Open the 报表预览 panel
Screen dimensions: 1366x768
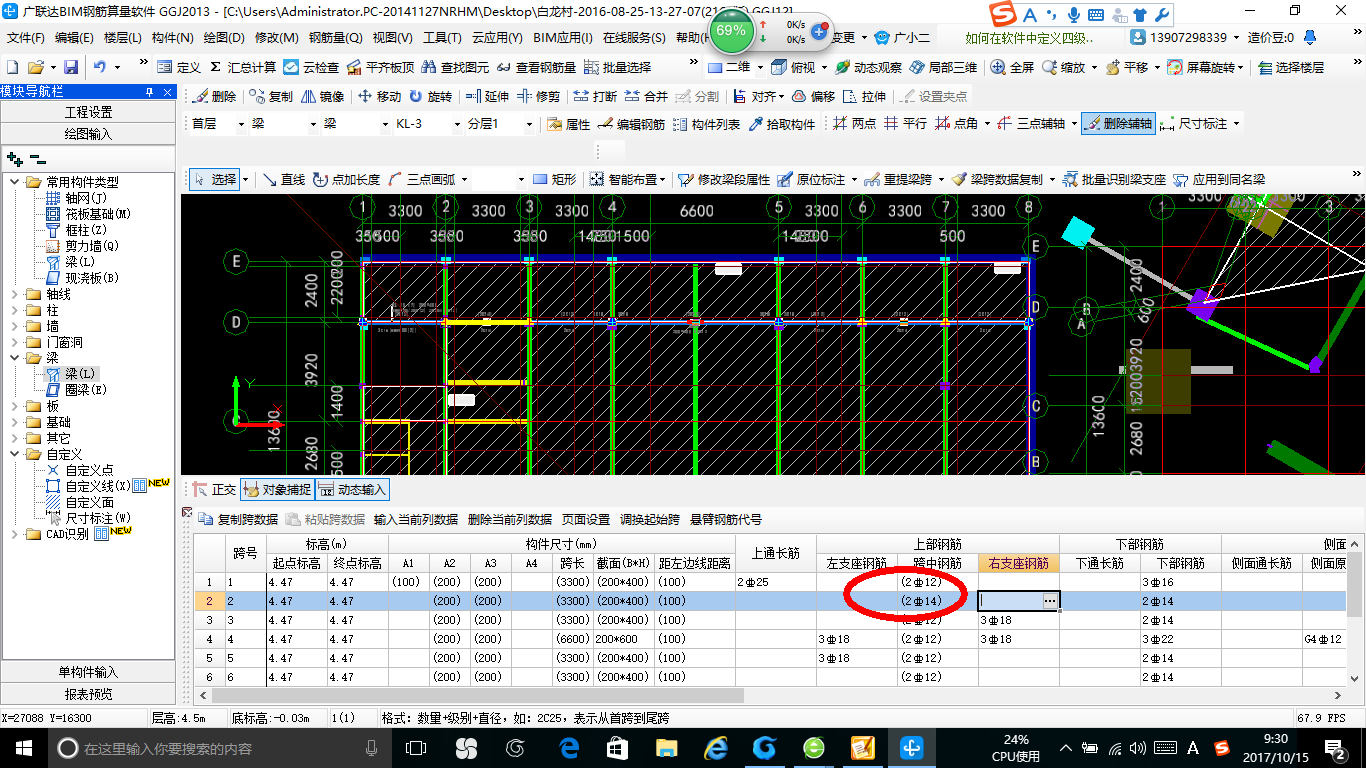[x=88, y=694]
